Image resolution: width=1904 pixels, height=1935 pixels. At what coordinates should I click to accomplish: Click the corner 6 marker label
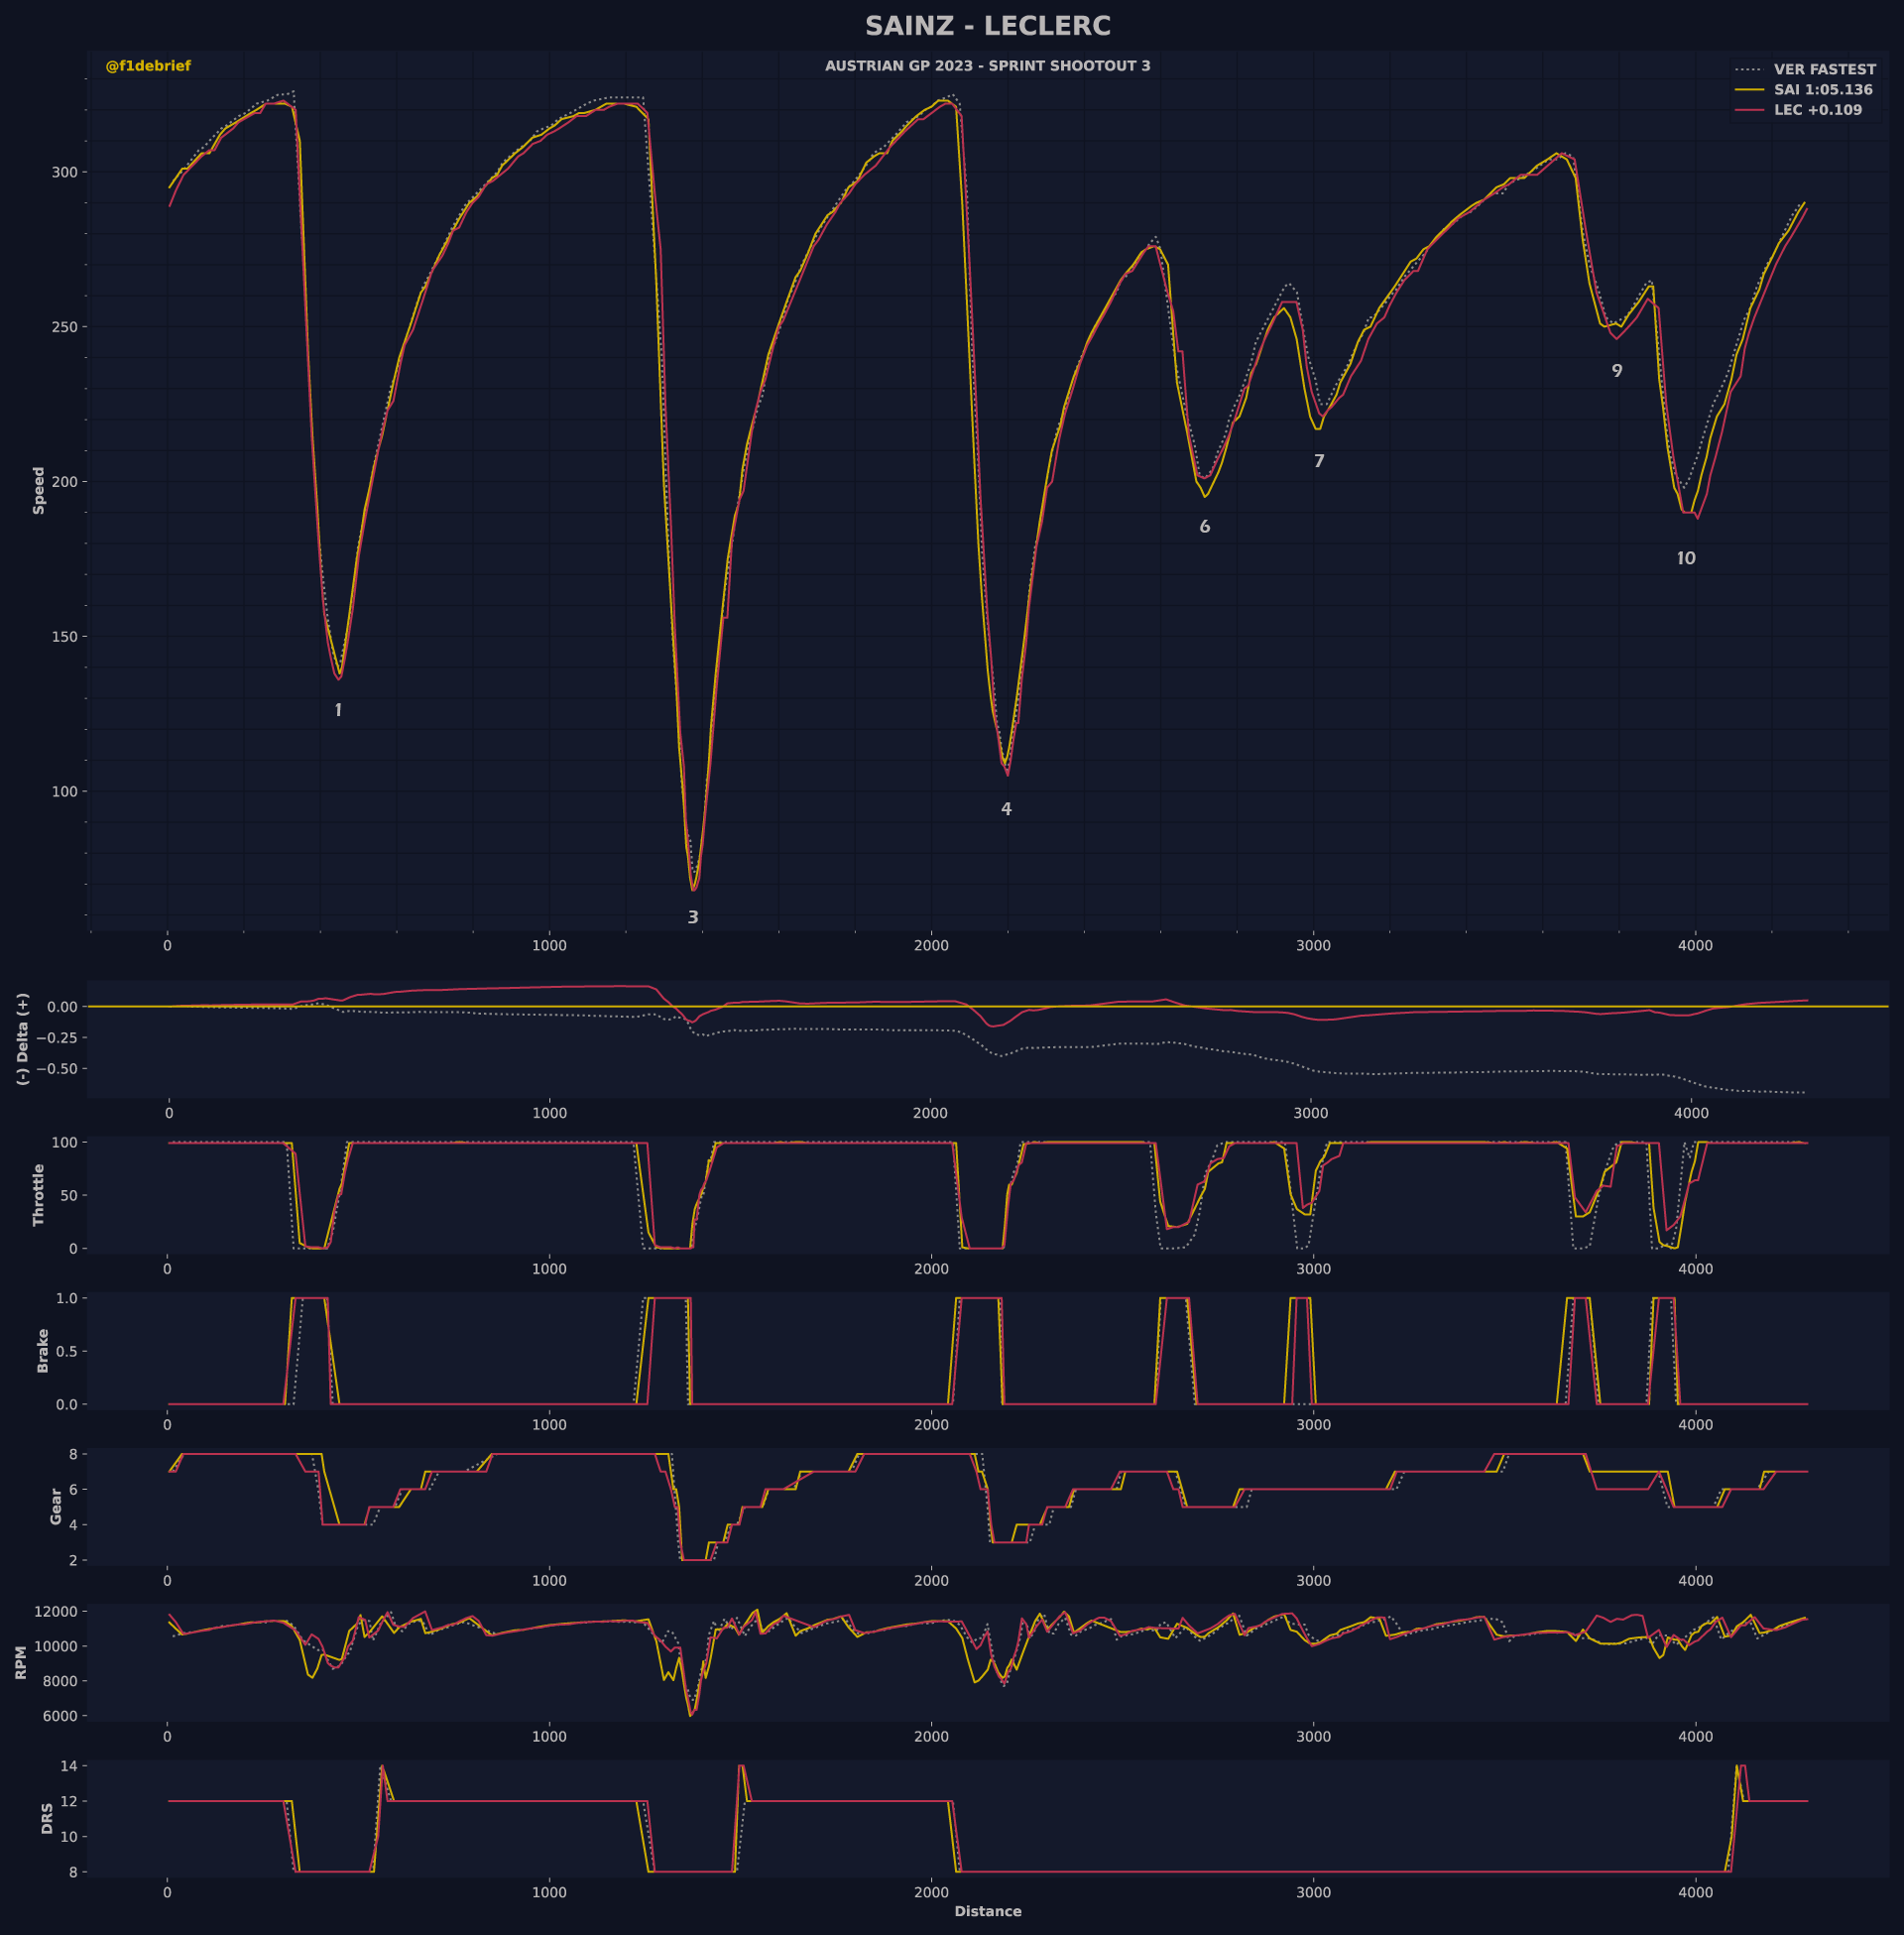[x=1205, y=527]
